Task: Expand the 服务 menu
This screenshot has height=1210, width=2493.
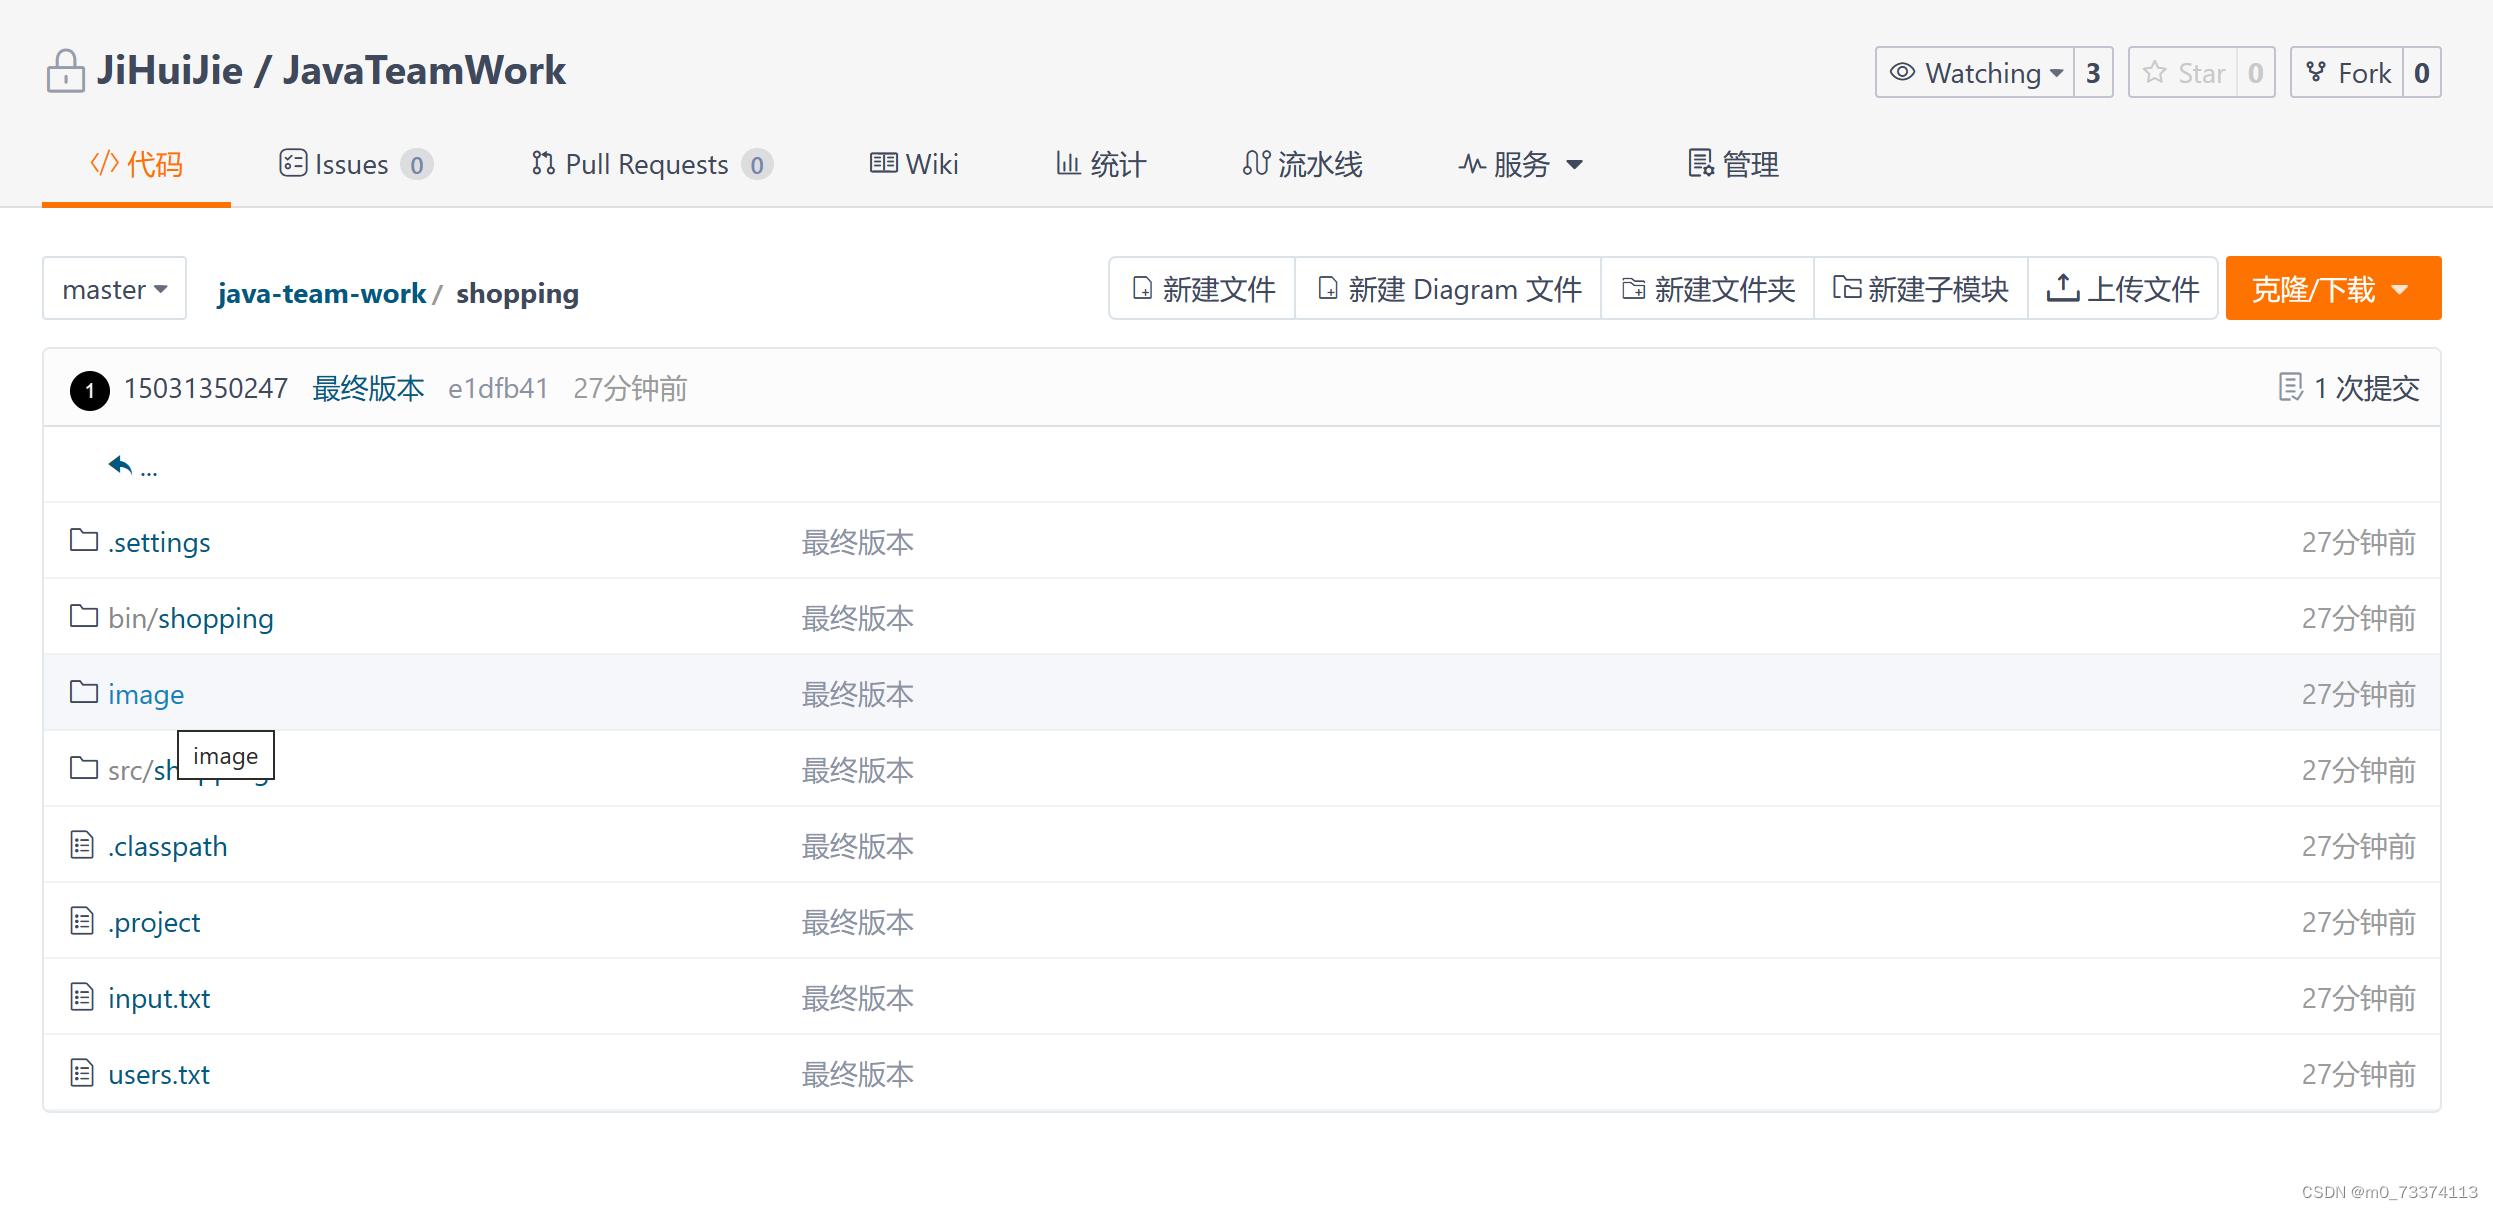Action: (x=1520, y=164)
